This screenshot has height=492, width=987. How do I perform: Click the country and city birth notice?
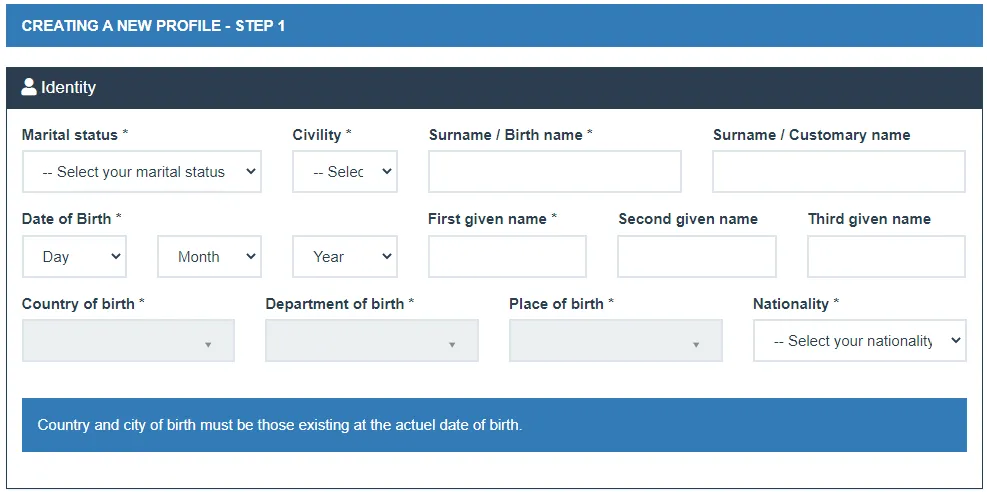tap(494, 425)
